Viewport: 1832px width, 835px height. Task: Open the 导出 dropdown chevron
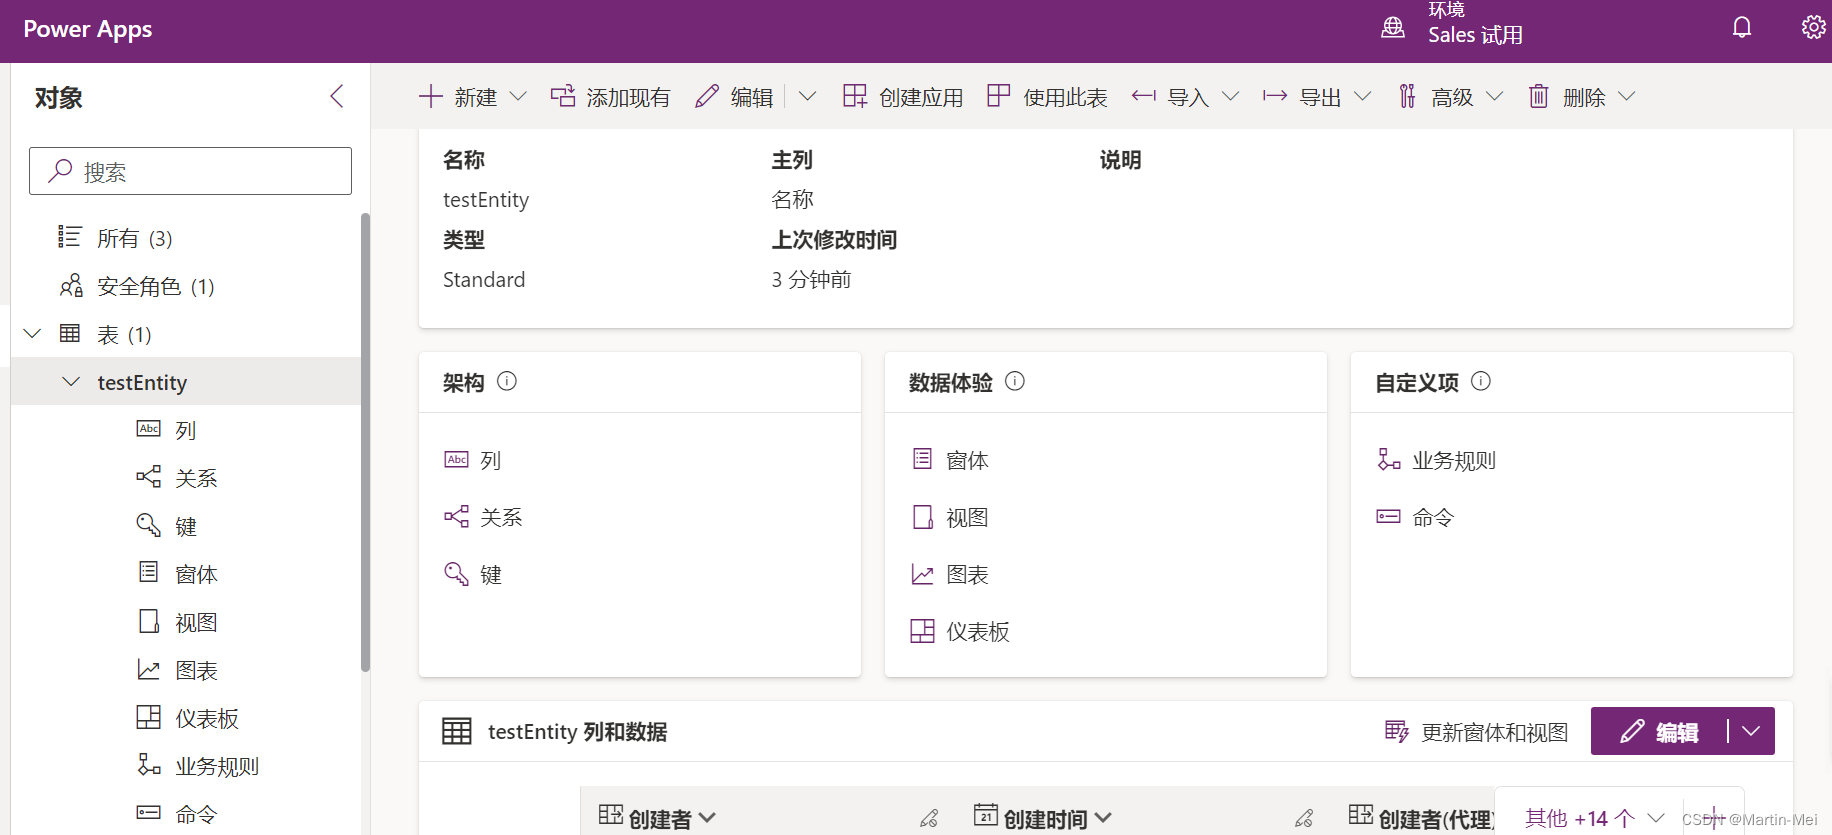pos(1363,96)
